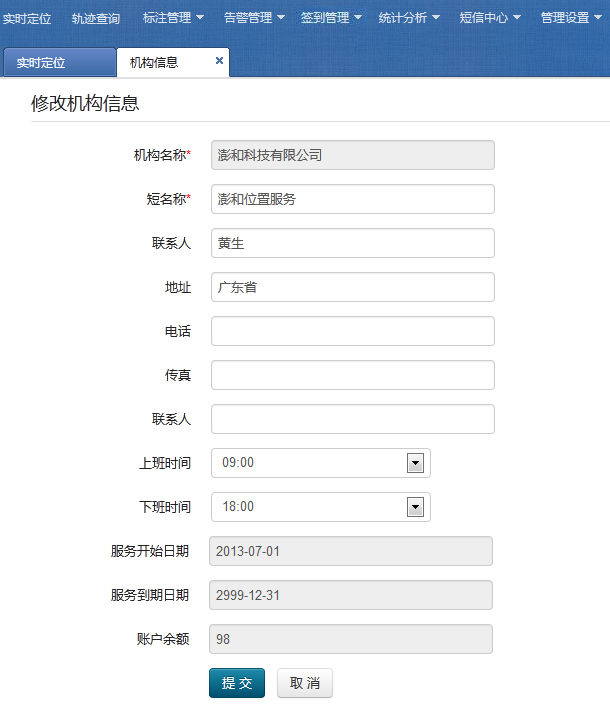Expand the 短信中心 dropdown menu
Viewport: 610px width, 706px height.
click(x=490, y=18)
